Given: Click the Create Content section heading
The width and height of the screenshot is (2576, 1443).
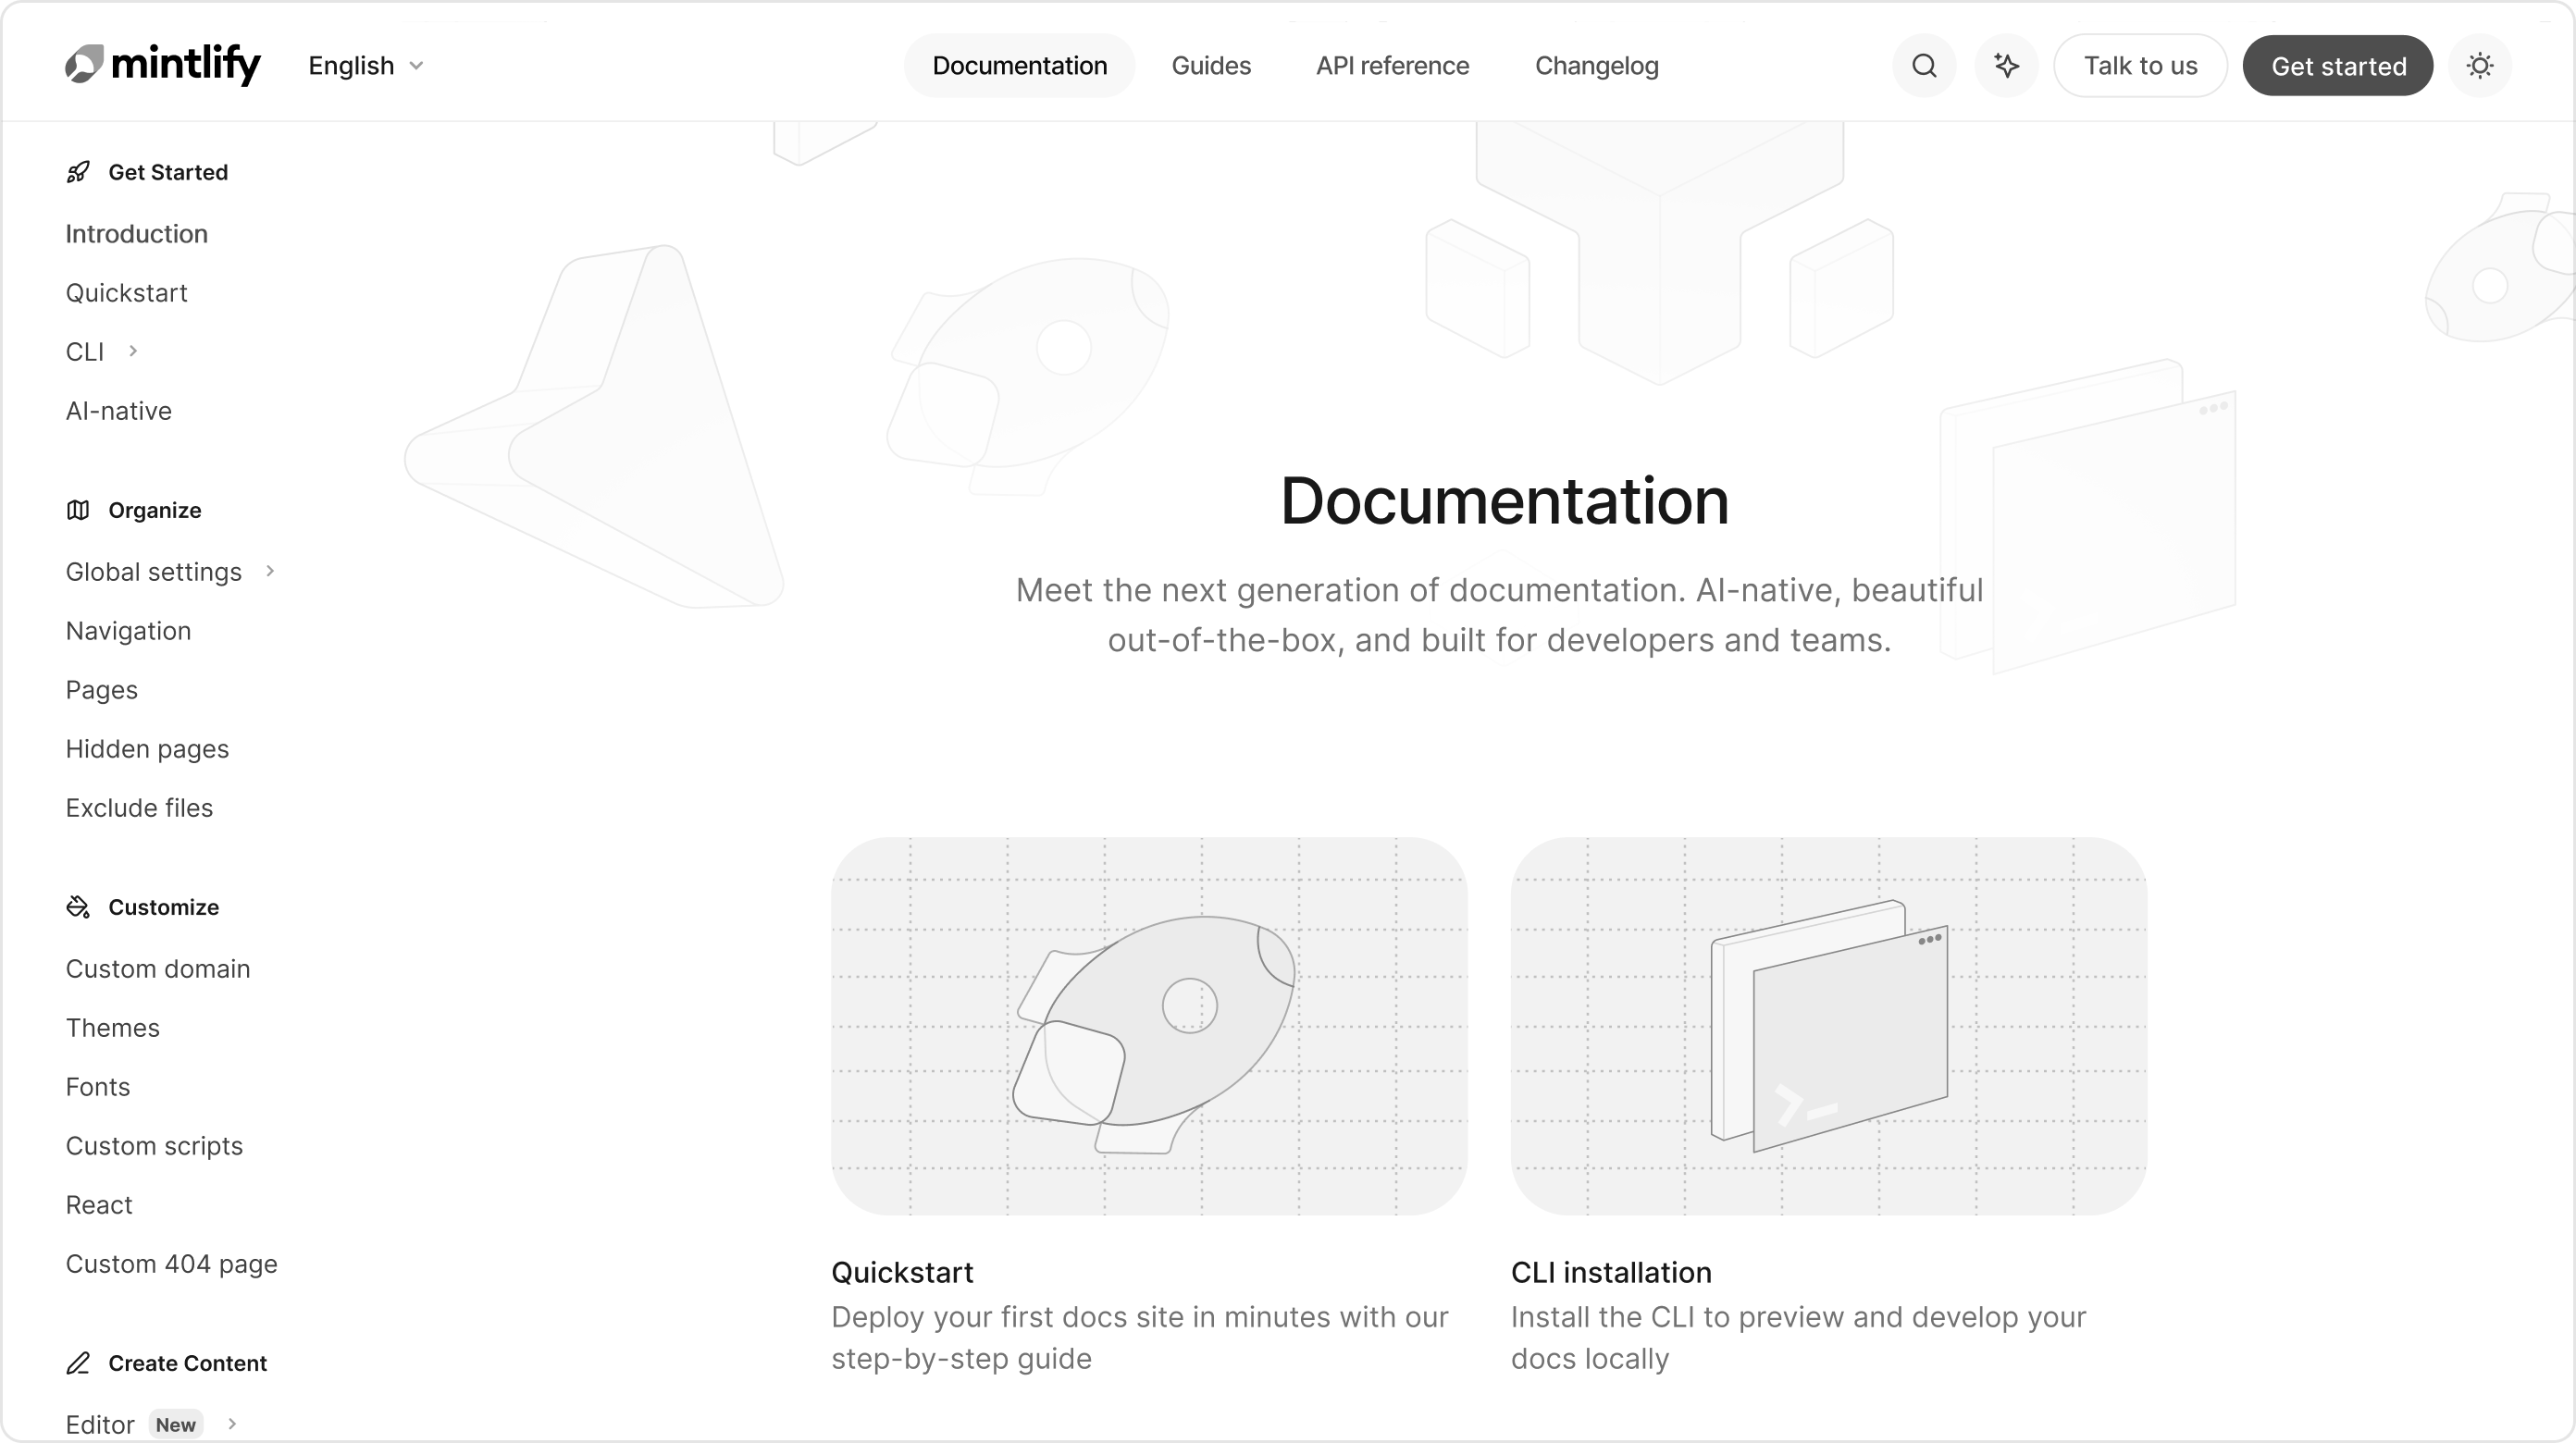Looking at the screenshot, I should click(x=188, y=1363).
